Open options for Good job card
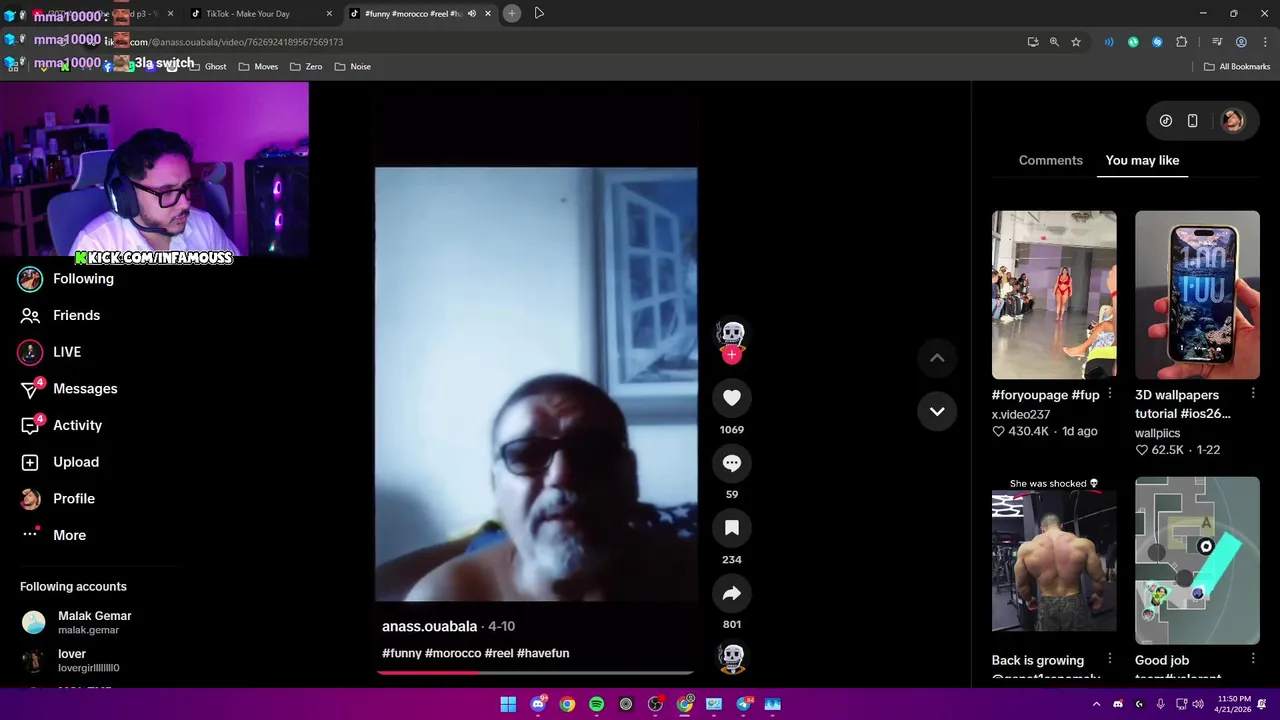This screenshot has height=720, width=1280. 1253,659
